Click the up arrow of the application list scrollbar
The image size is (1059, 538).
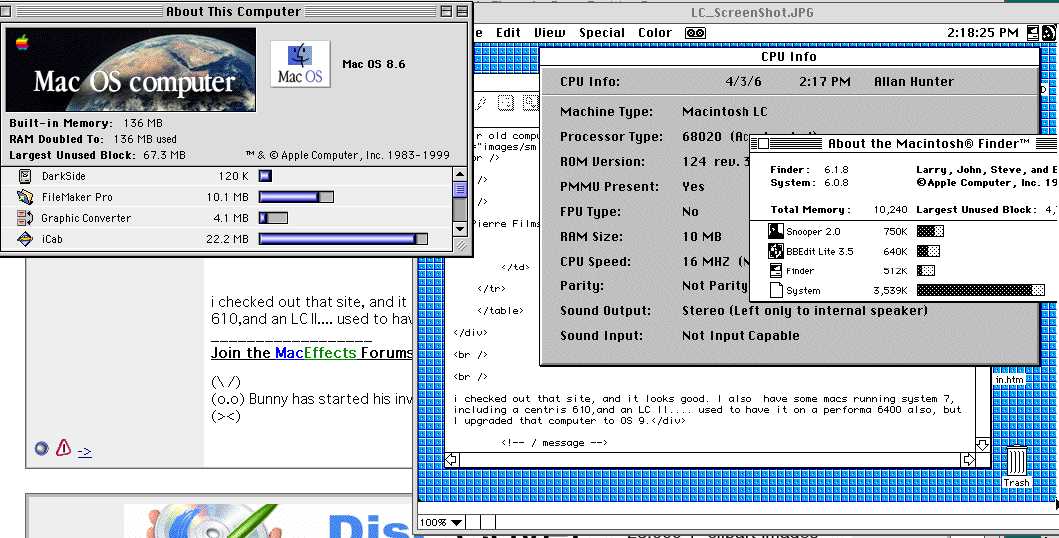pos(459,175)
